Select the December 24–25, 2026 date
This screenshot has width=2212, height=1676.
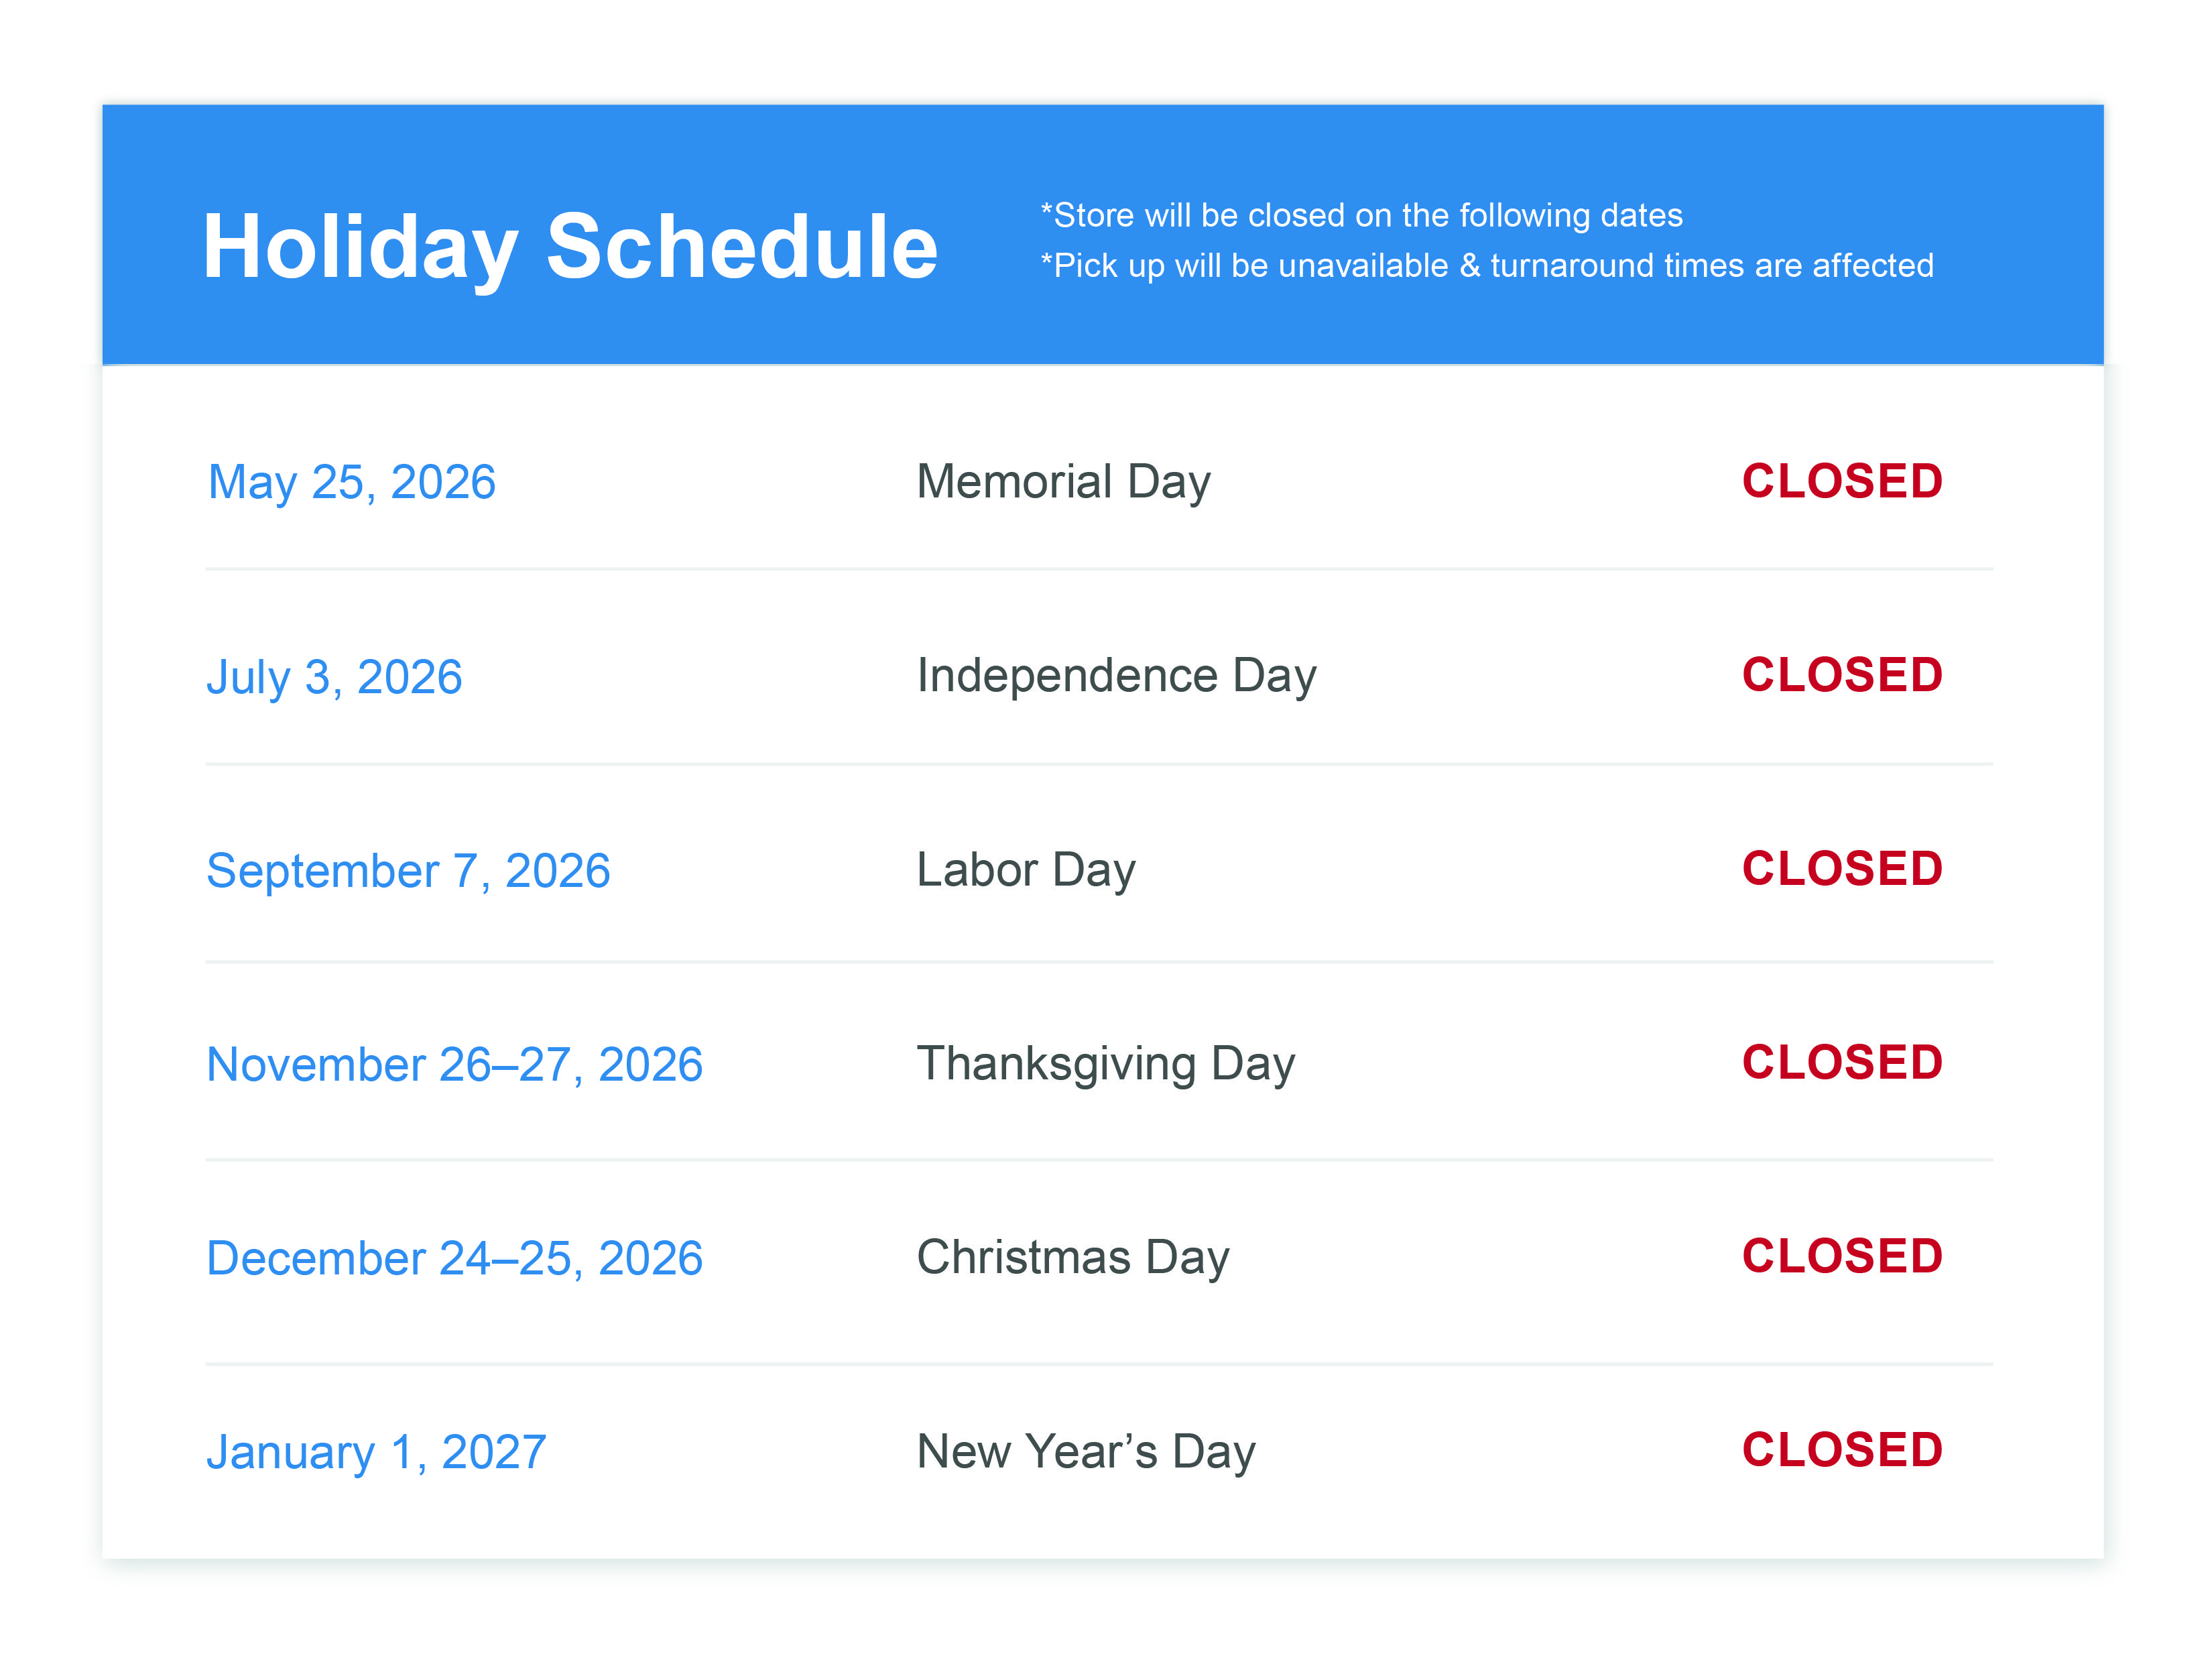(454, 1259)
